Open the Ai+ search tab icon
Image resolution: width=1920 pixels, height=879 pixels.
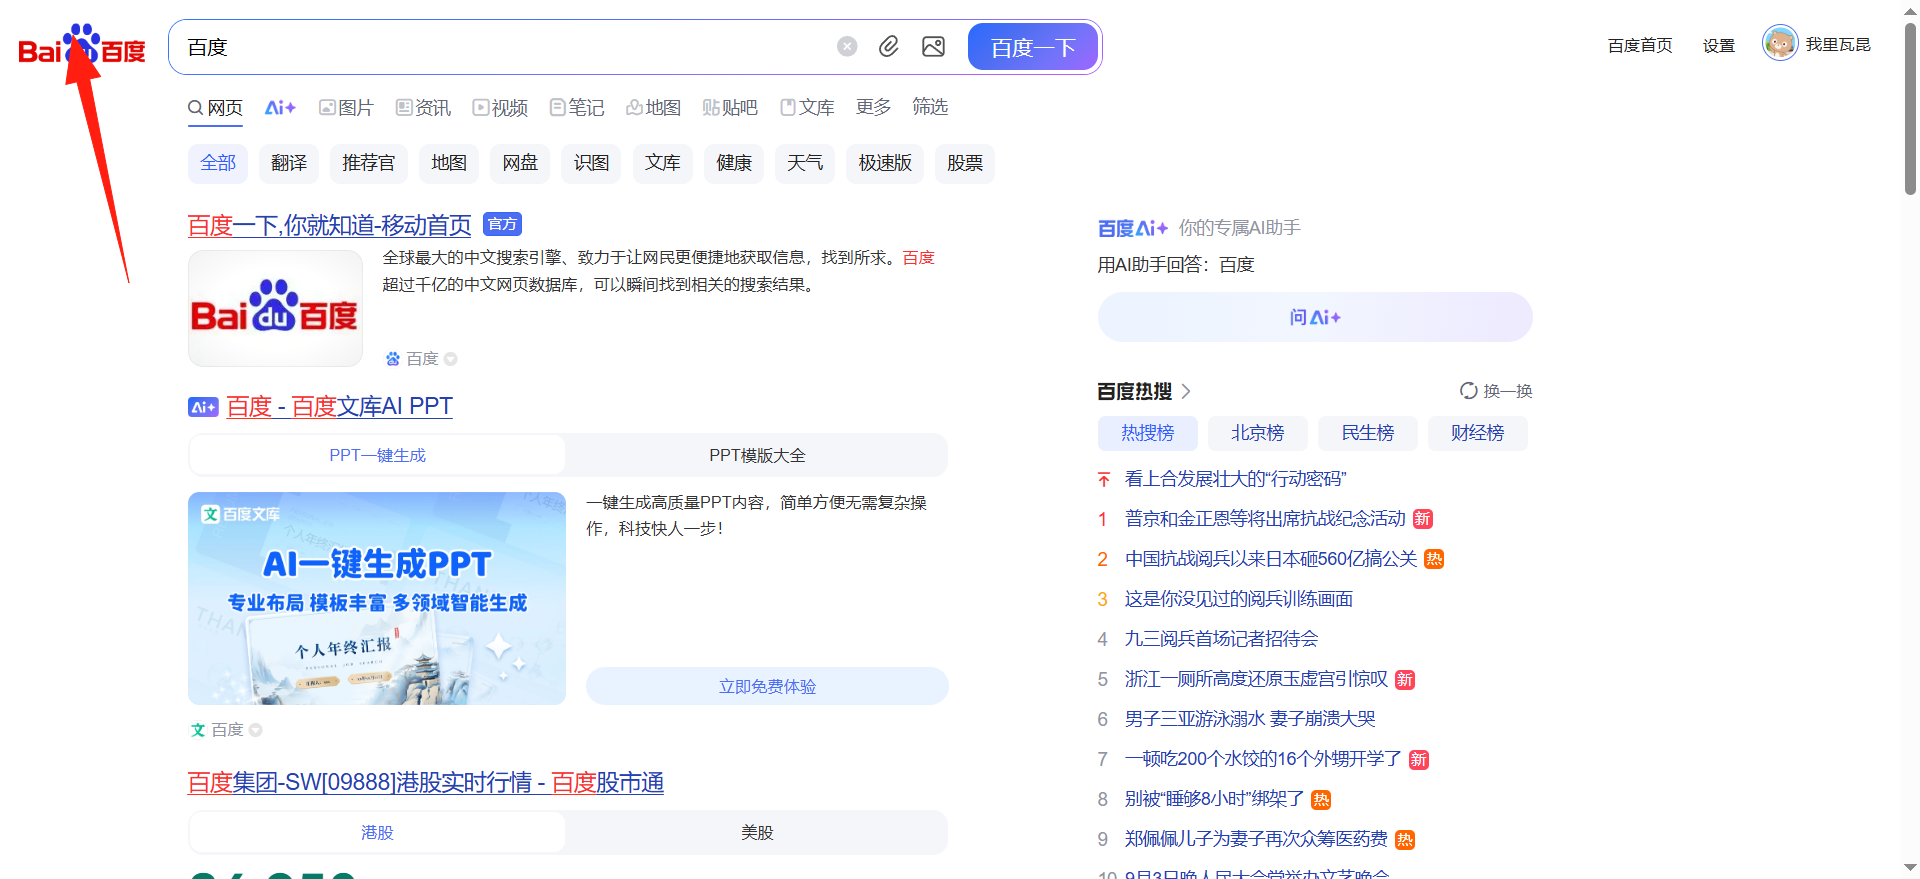tap(280, 108)
